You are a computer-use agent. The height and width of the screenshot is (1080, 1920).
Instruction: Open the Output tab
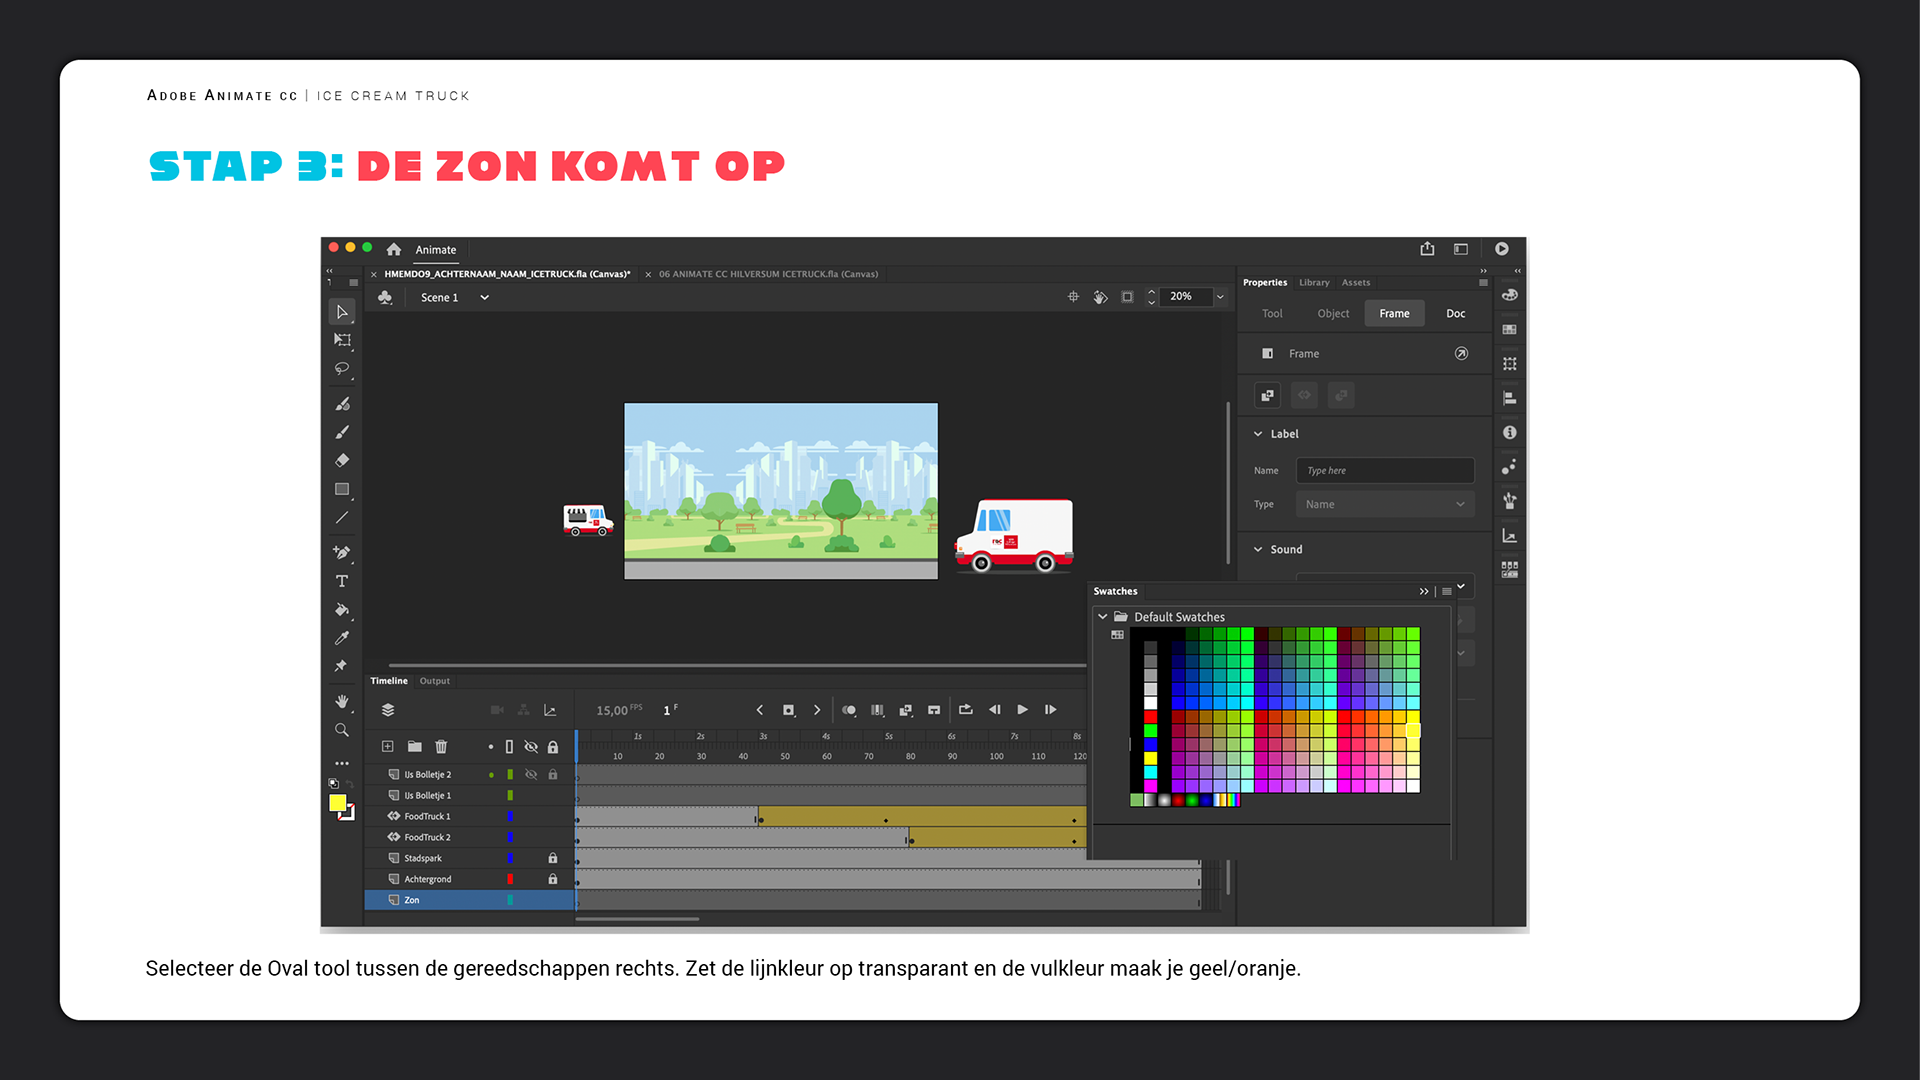coord(434,681)
